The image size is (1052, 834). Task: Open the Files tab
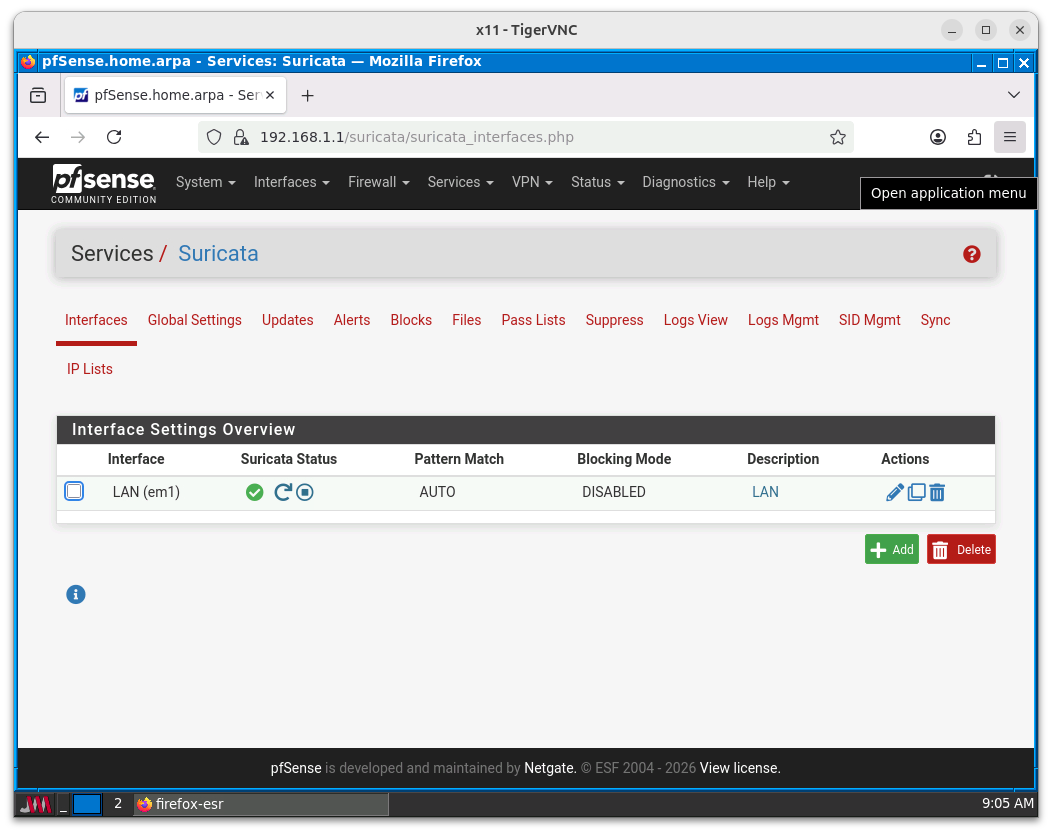pyautogui.click(x=466, y=321)
